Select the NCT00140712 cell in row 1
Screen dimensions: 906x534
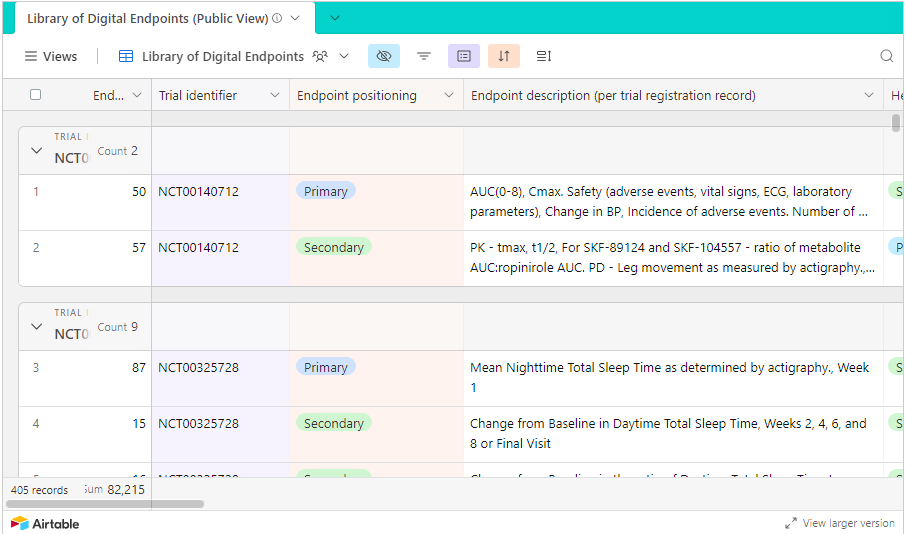click(220, 202)
